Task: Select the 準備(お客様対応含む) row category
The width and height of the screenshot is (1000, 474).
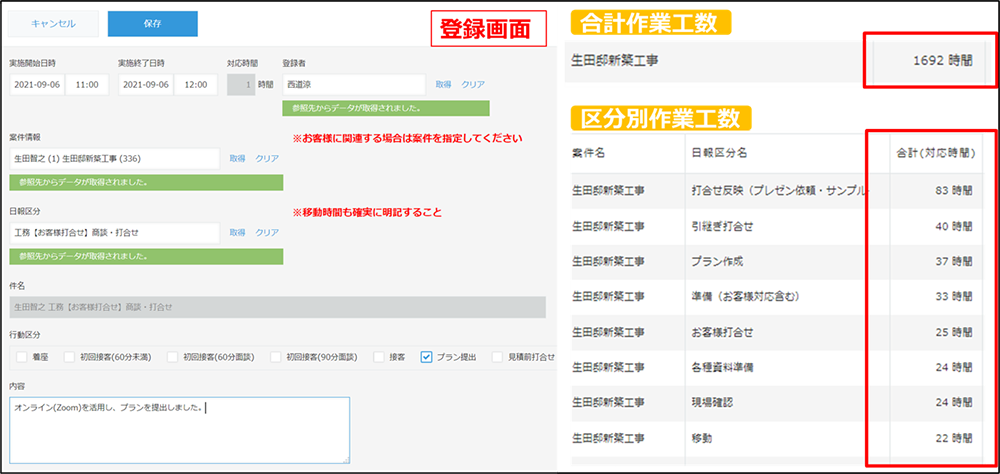Action: 745,297
